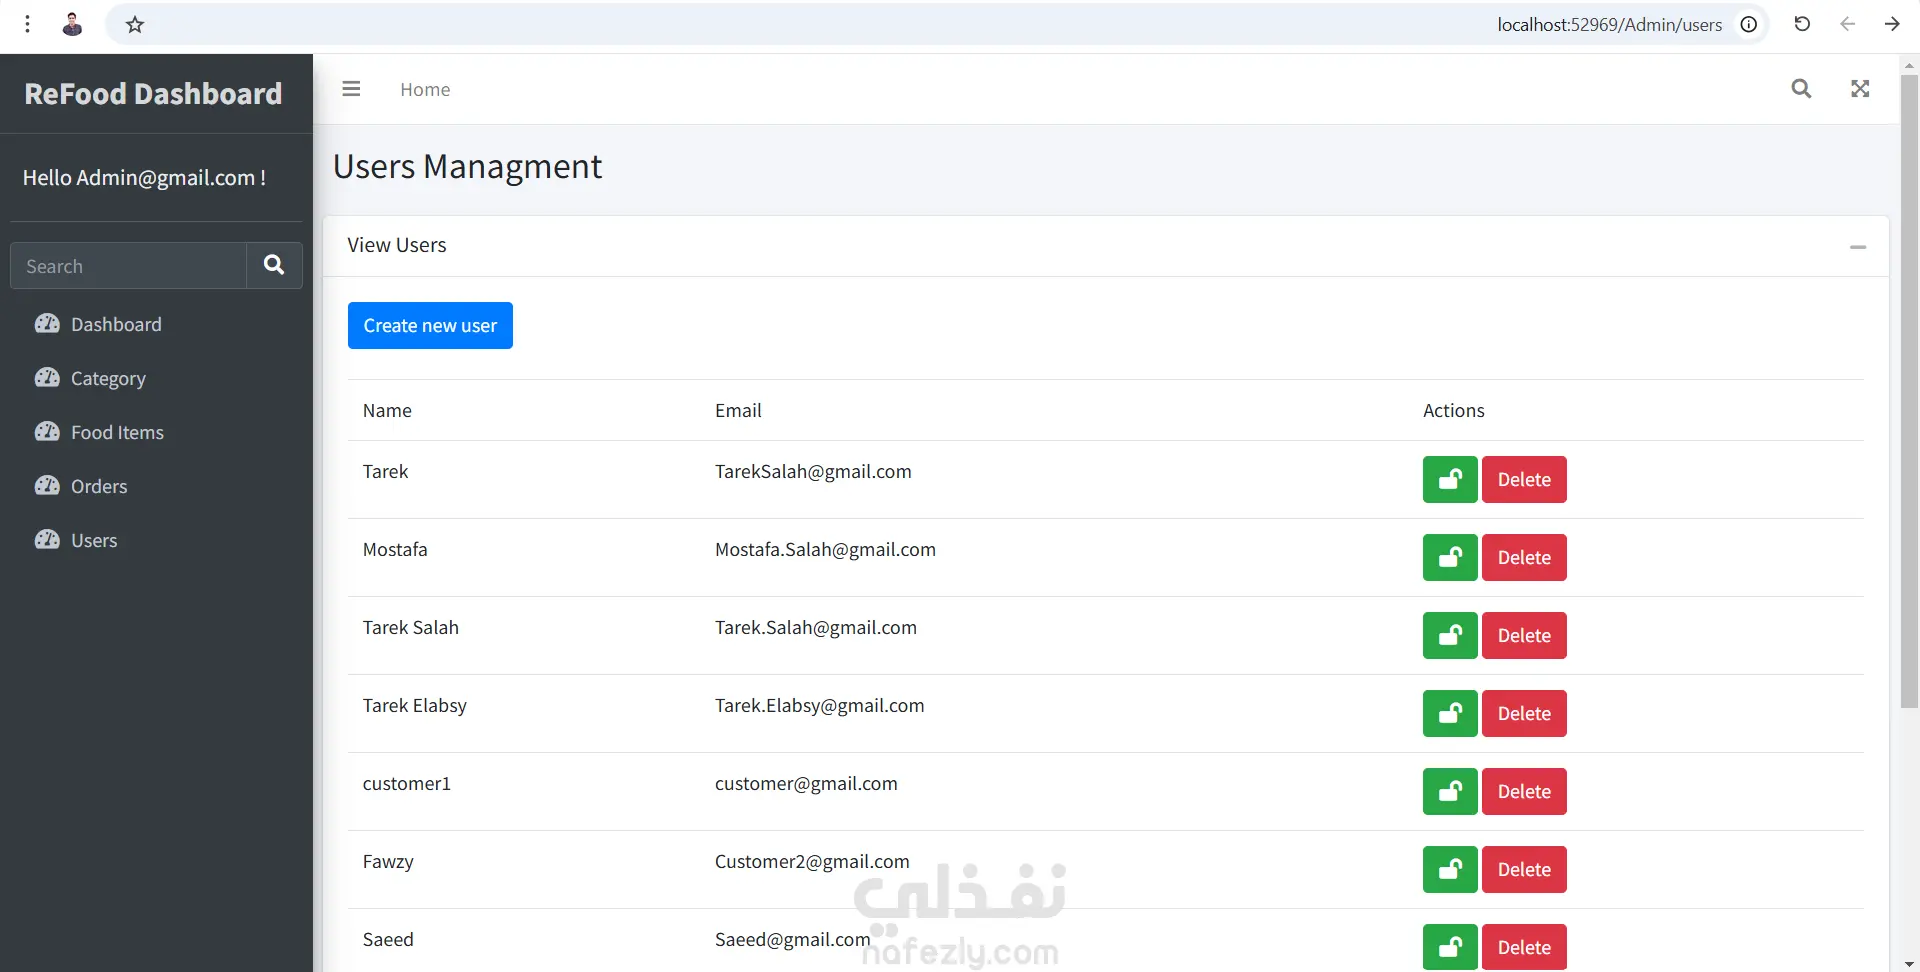Open the Food Items sidebar menu item

coord(156,432)
